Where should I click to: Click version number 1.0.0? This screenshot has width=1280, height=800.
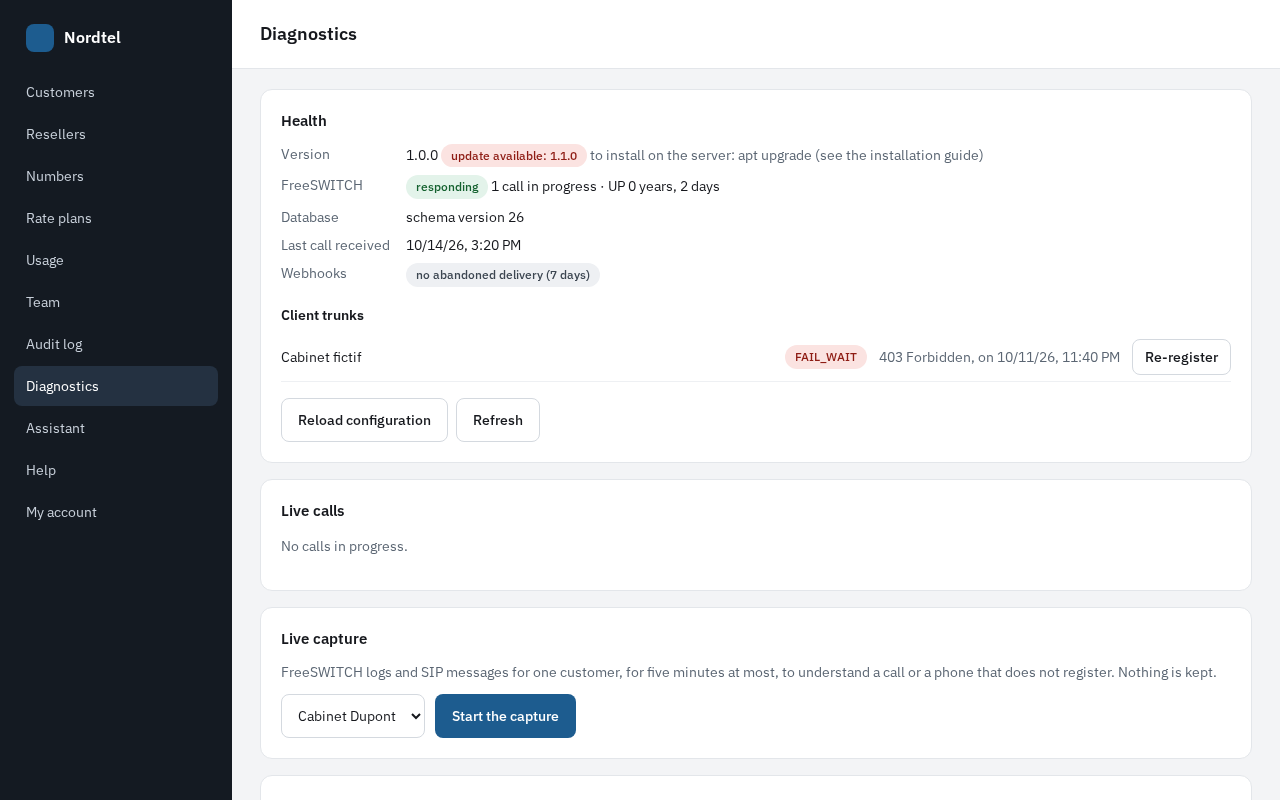click(422, 155)
